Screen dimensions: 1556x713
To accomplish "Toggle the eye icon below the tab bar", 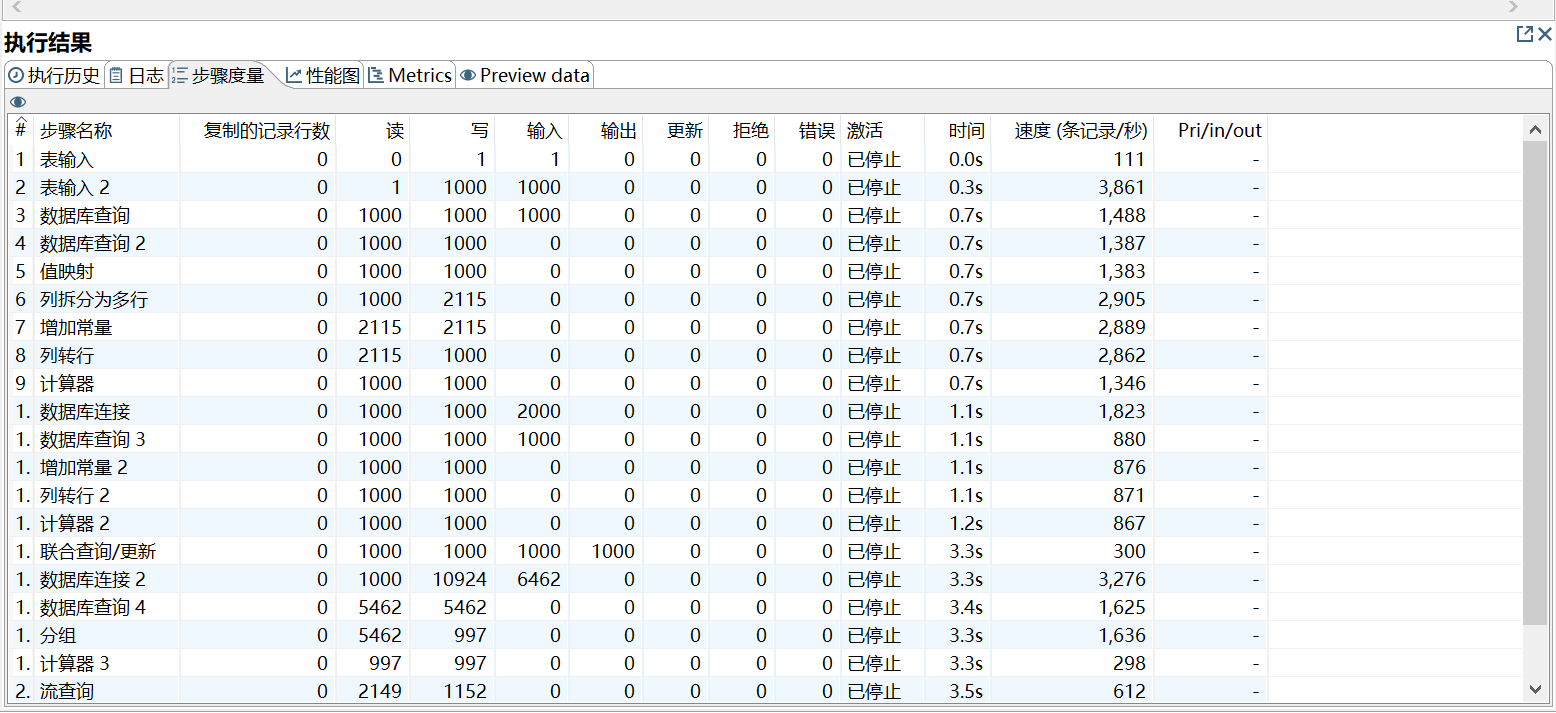I will point(17,102).
